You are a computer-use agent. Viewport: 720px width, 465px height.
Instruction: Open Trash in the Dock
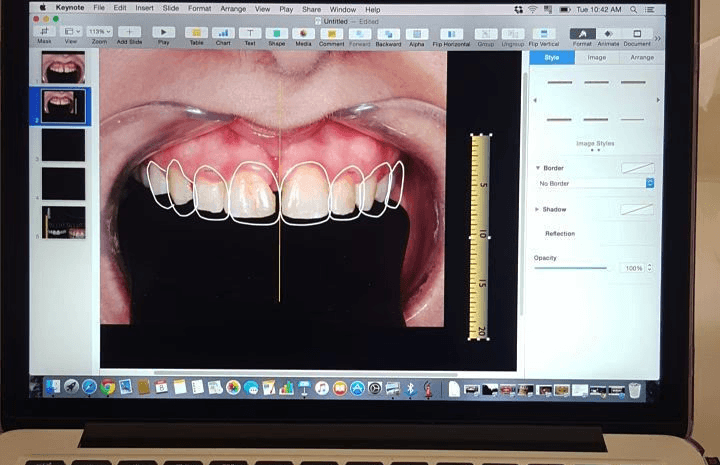point(635,391)
